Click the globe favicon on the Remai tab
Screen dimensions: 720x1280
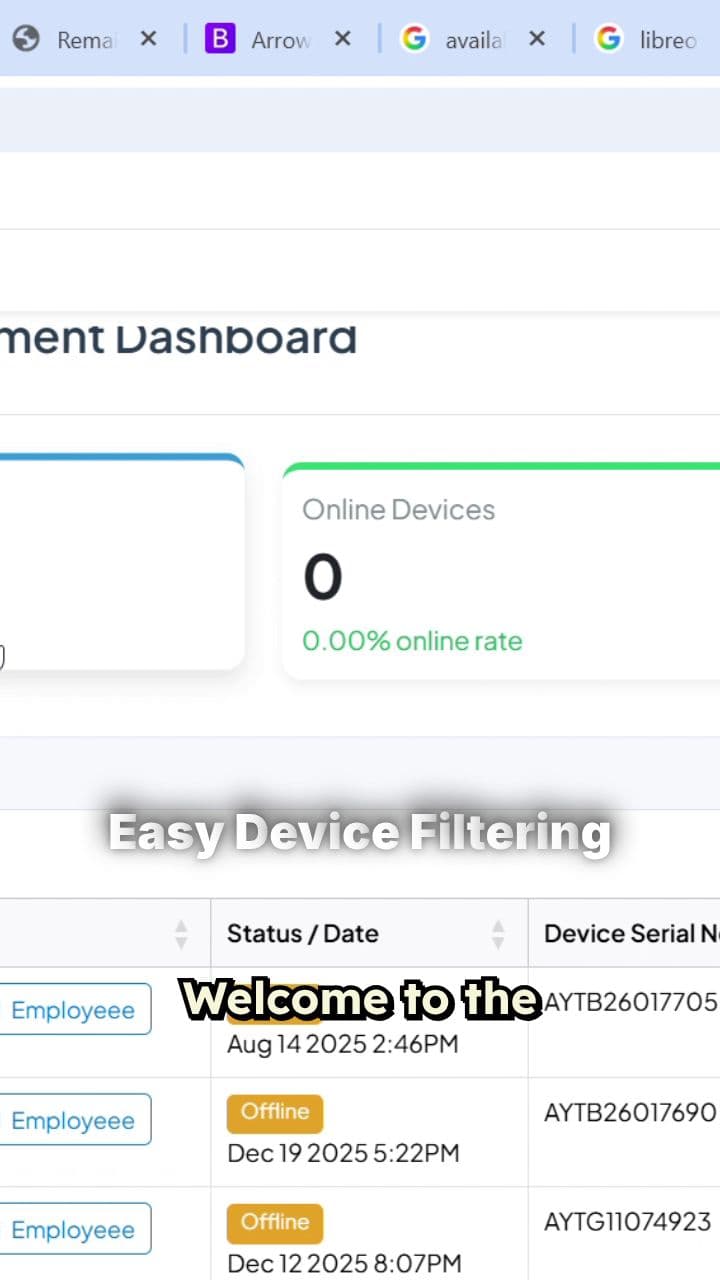[x=29, y=39]
